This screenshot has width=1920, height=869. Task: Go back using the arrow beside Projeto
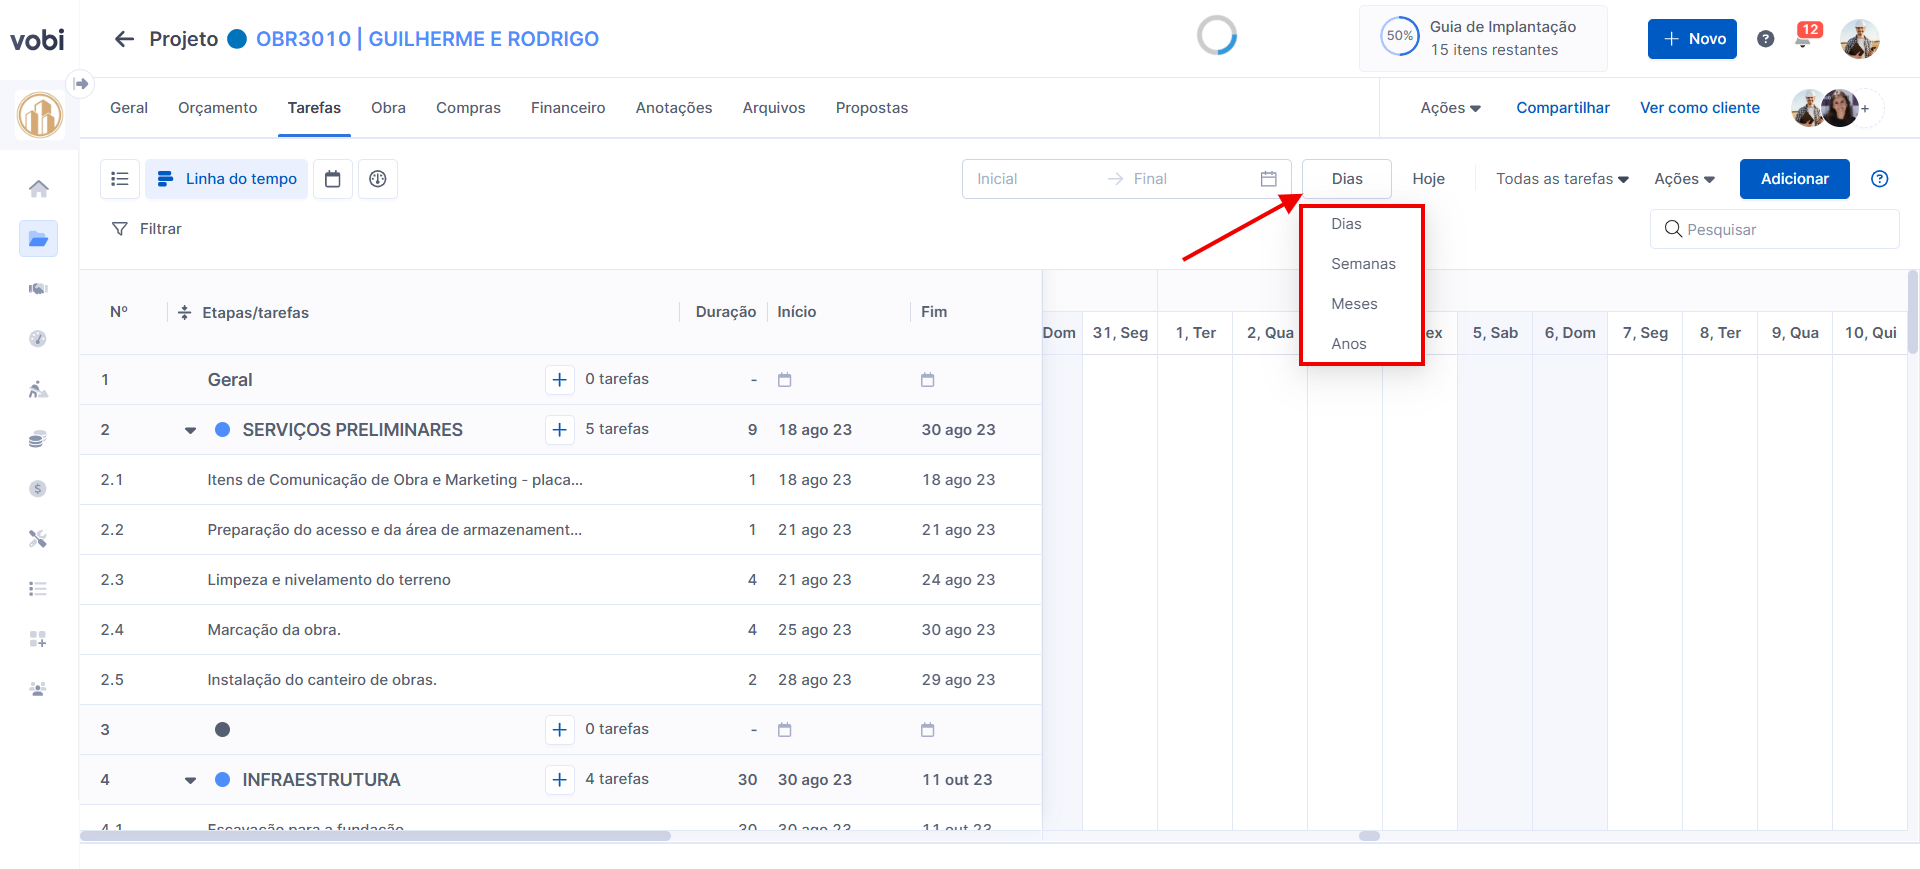124,39
